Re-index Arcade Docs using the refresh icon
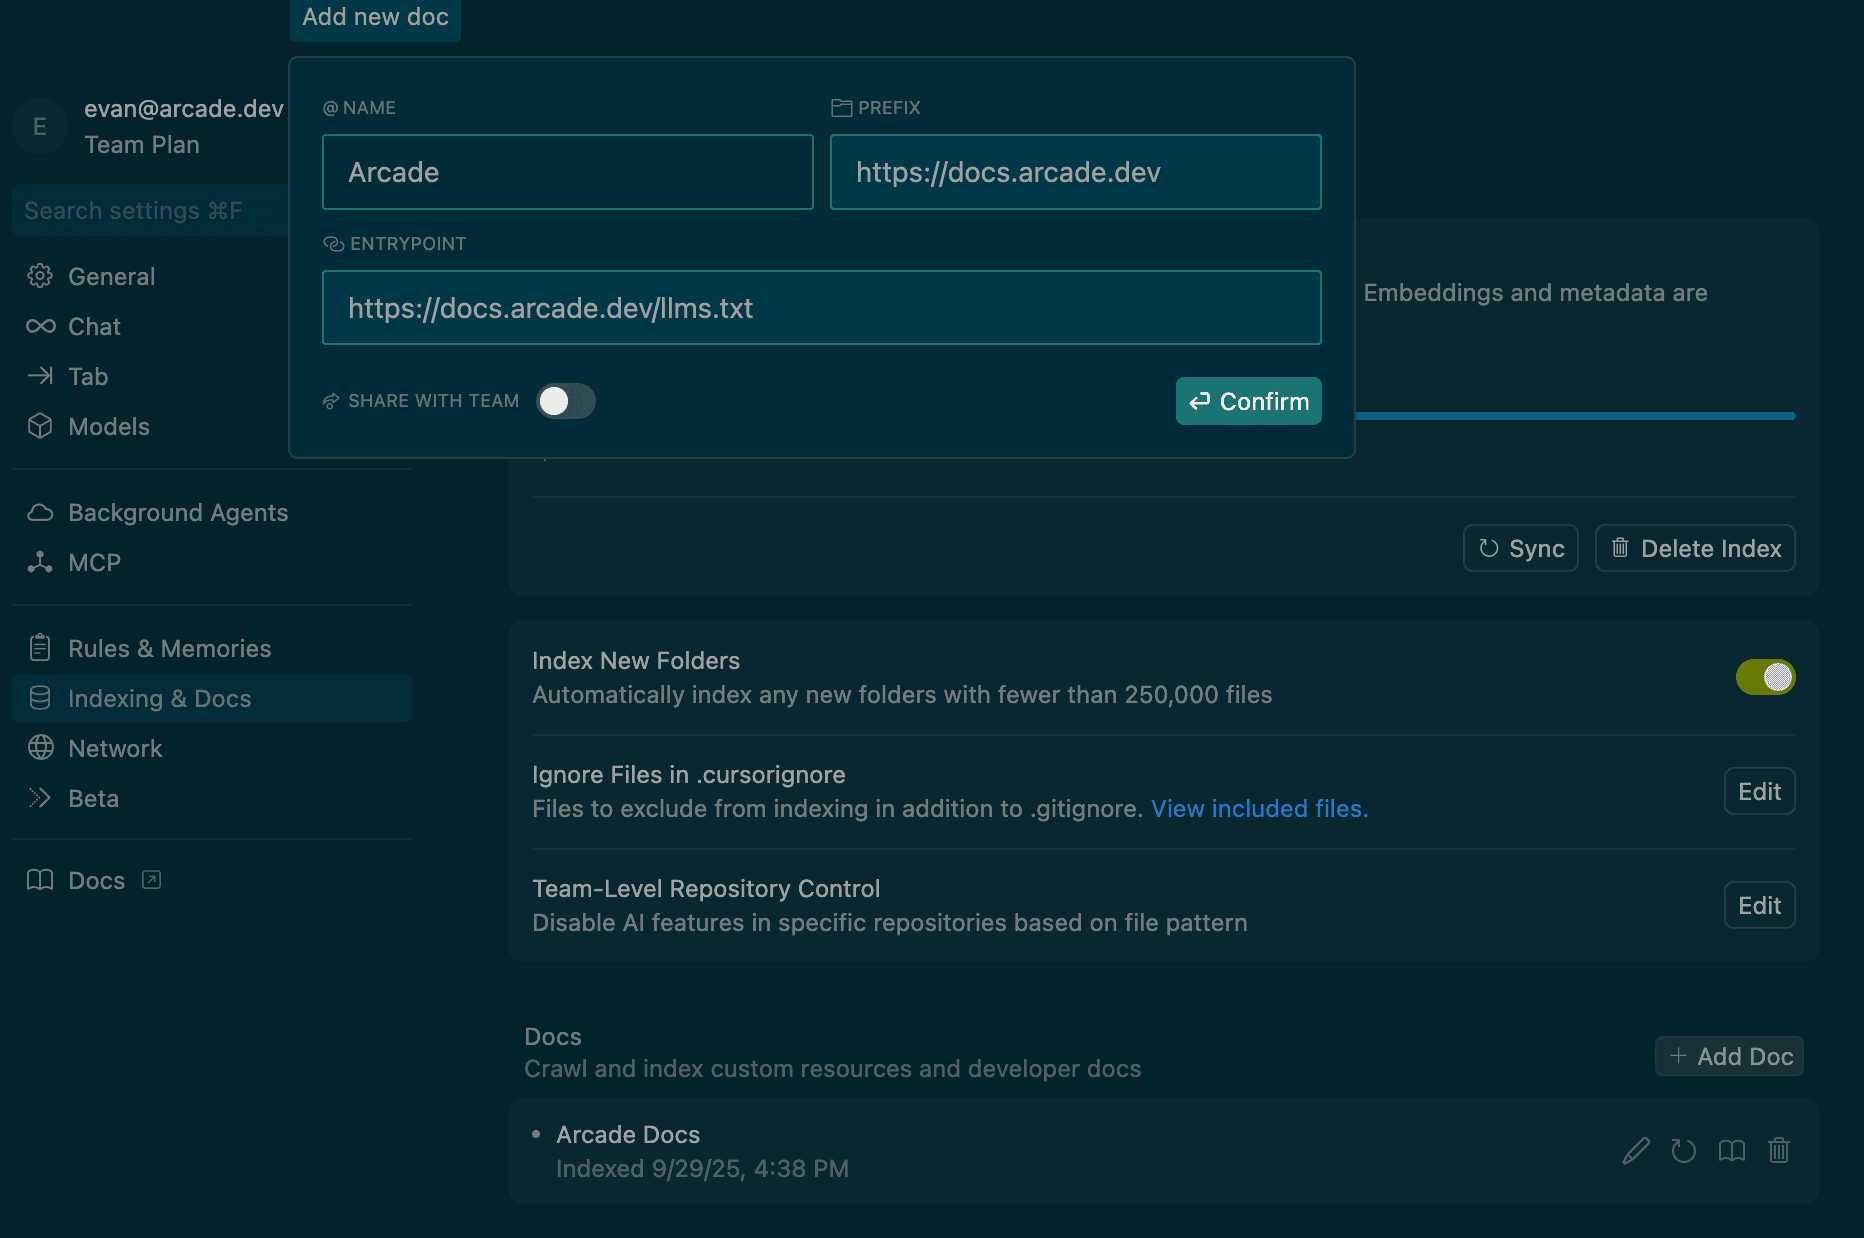The image size is (1864, 1238). click(1684, 1151)
